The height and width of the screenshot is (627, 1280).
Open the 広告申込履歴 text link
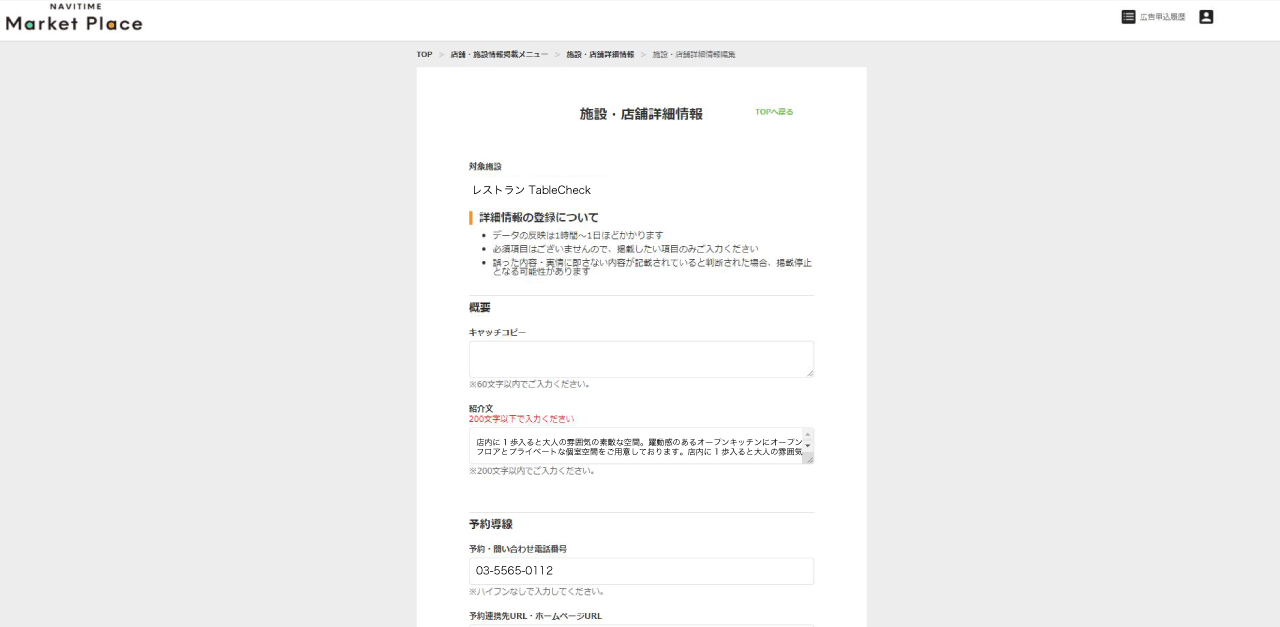[x=1162, y=18]
